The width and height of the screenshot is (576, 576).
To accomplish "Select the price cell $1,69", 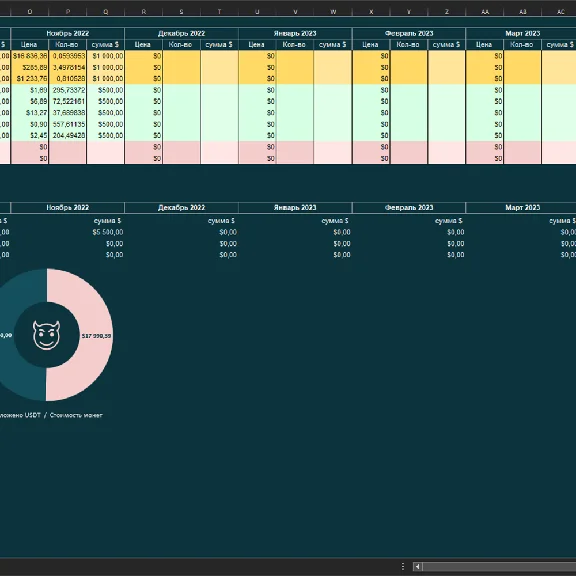I will [30, 90].
